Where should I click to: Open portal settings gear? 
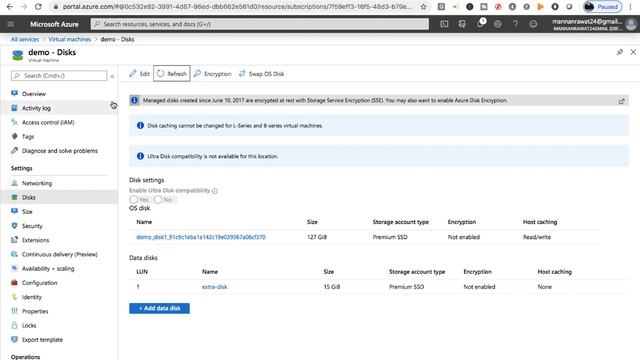coord(498,24)
